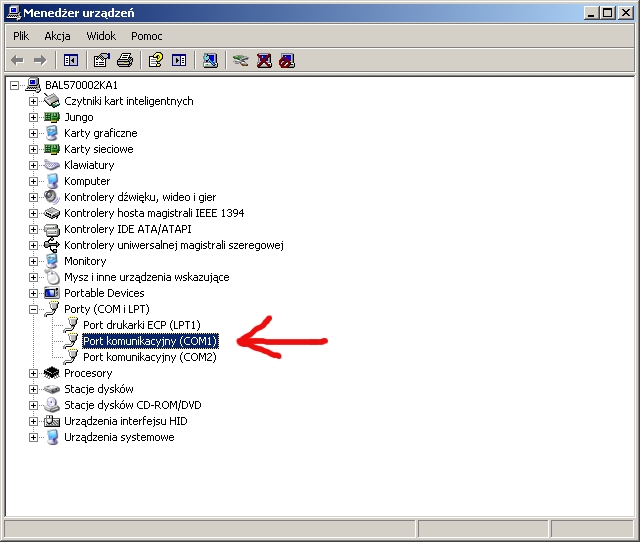Toggle the console tree pane icon
640x542 pixels.
71,60
